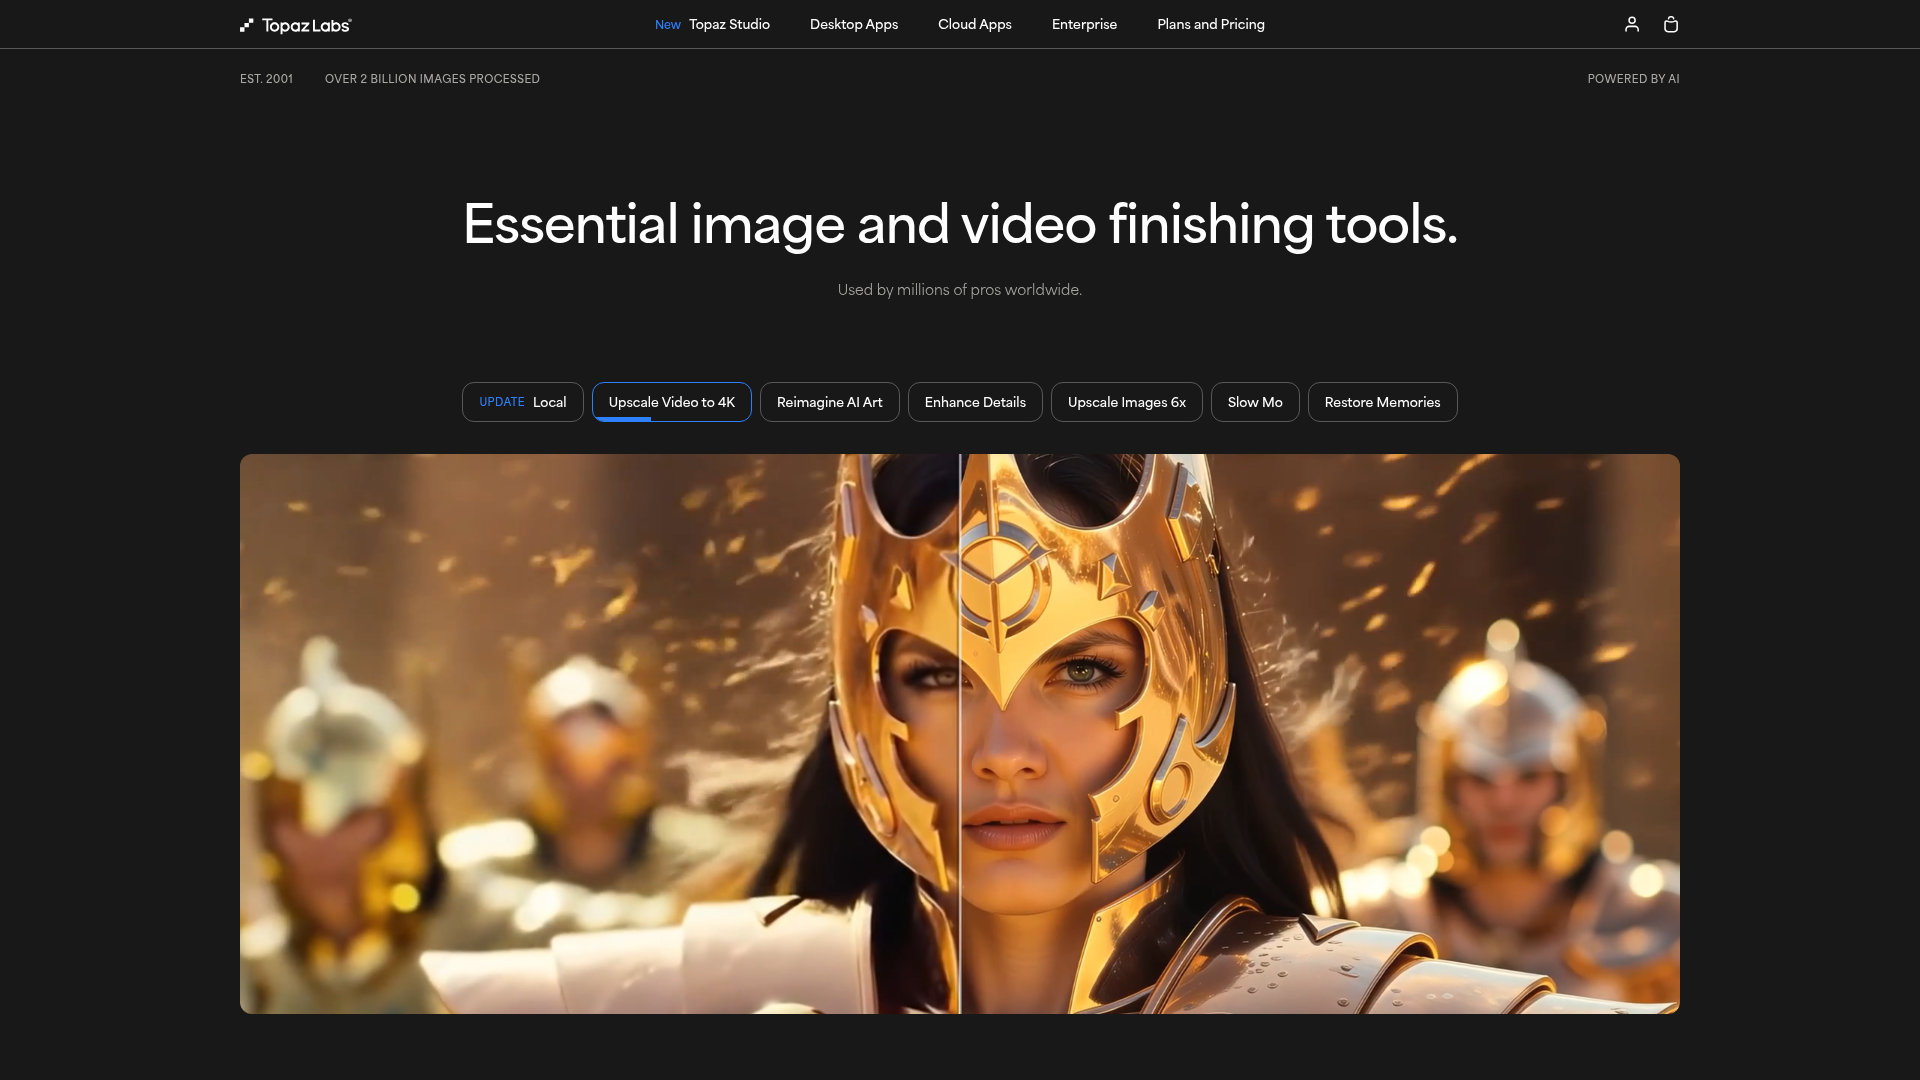The image size is (1920, 1080).
Task: Click the New badge beside Topaz Studio
Action: tap(667, 24)
